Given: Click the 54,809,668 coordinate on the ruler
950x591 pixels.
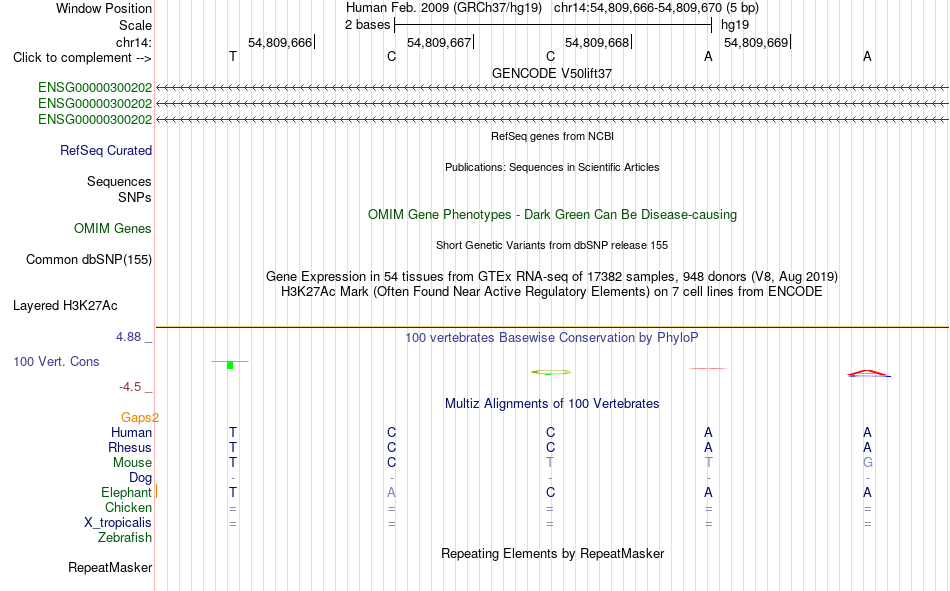Looking at the screenshot, I should (597, 42).
